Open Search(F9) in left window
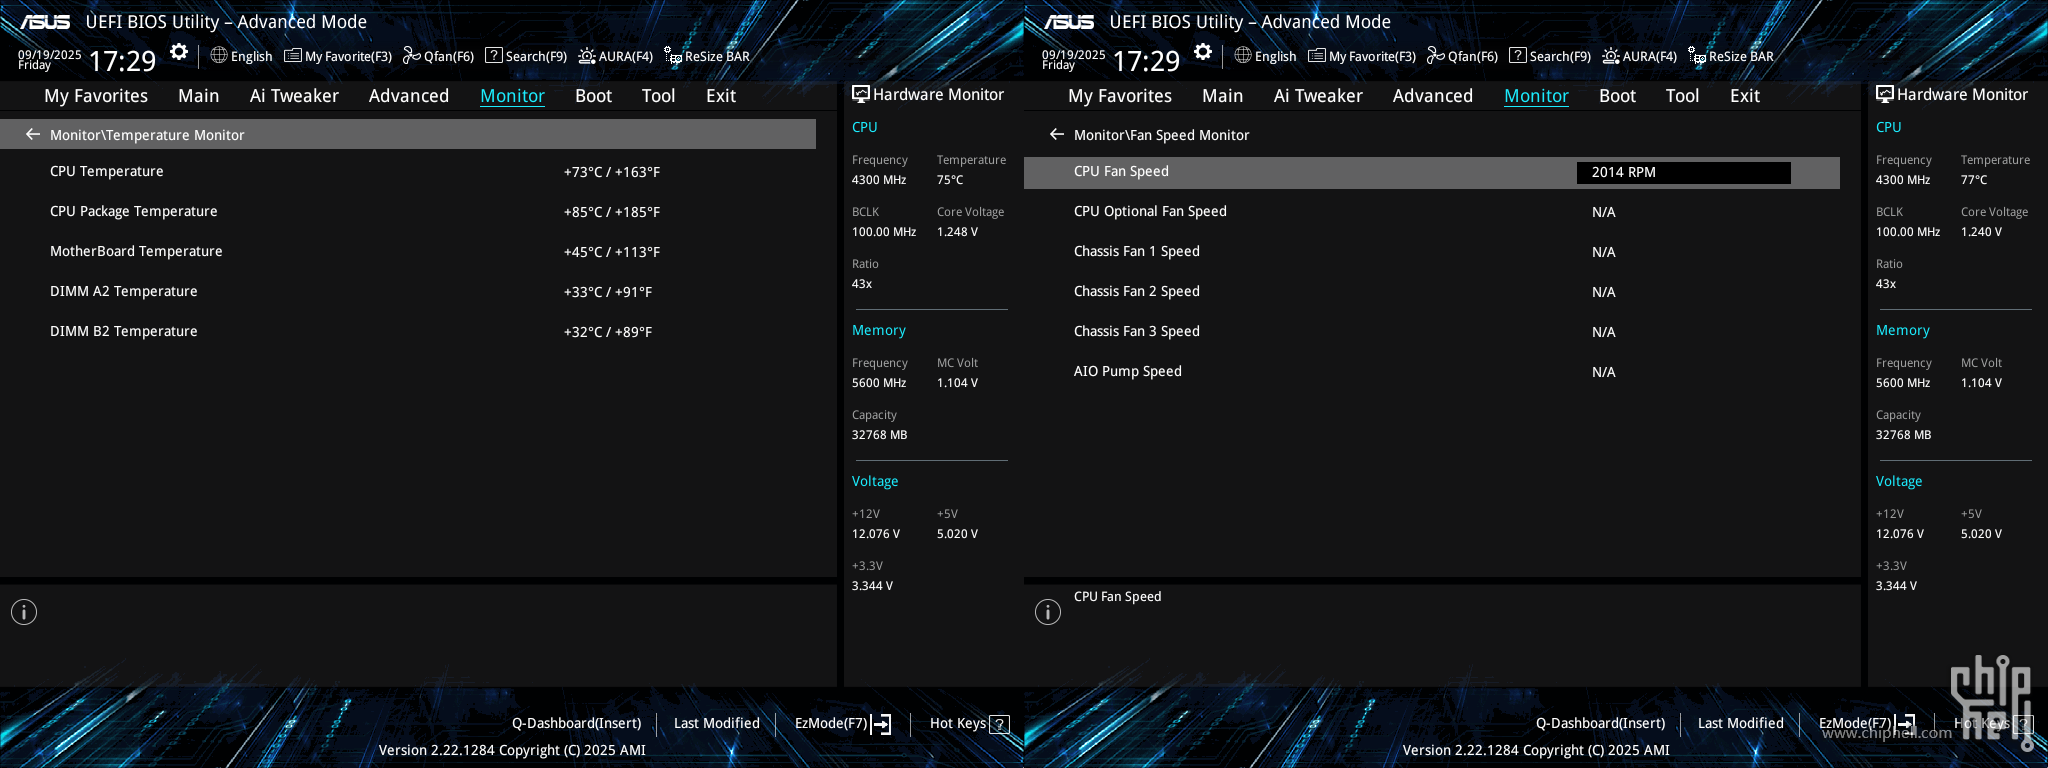Screen dimensions: 2048x768 pos(526,56)
